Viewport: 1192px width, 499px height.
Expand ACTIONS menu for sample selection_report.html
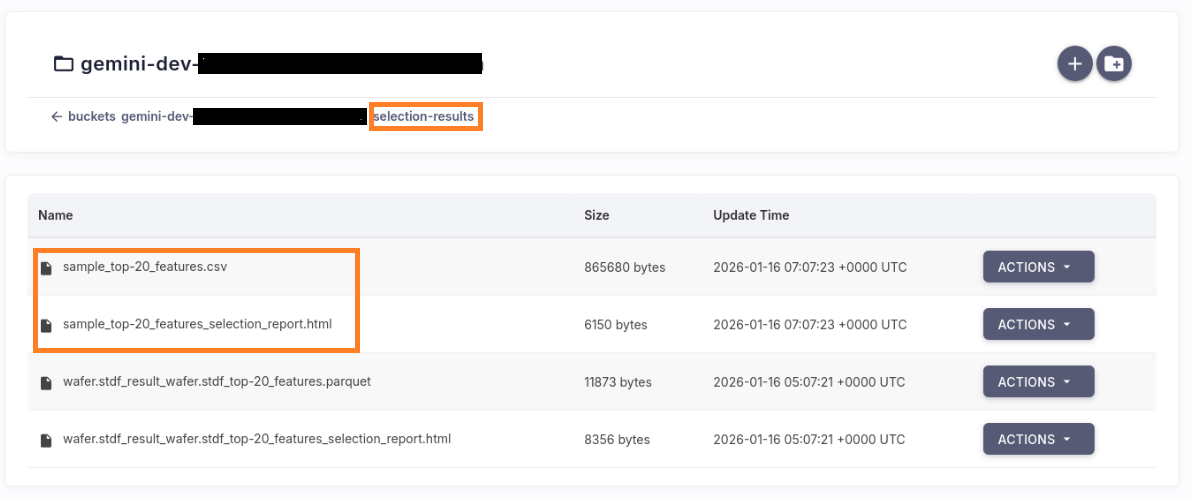[x=1038, y=324]
